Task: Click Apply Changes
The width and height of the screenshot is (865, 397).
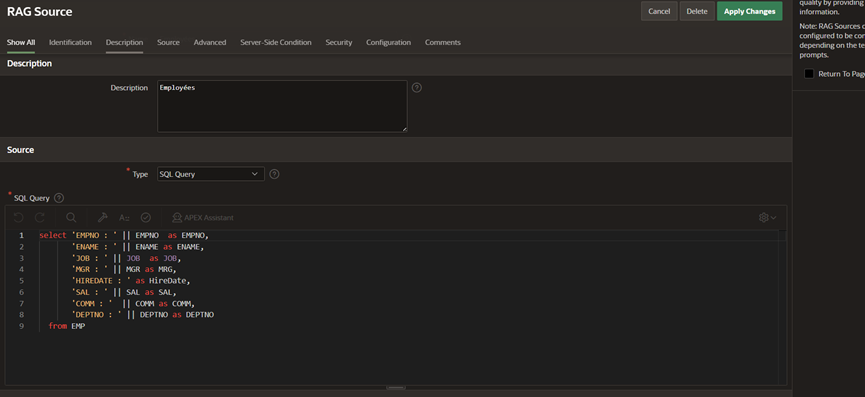Action: tap(749, 11)
